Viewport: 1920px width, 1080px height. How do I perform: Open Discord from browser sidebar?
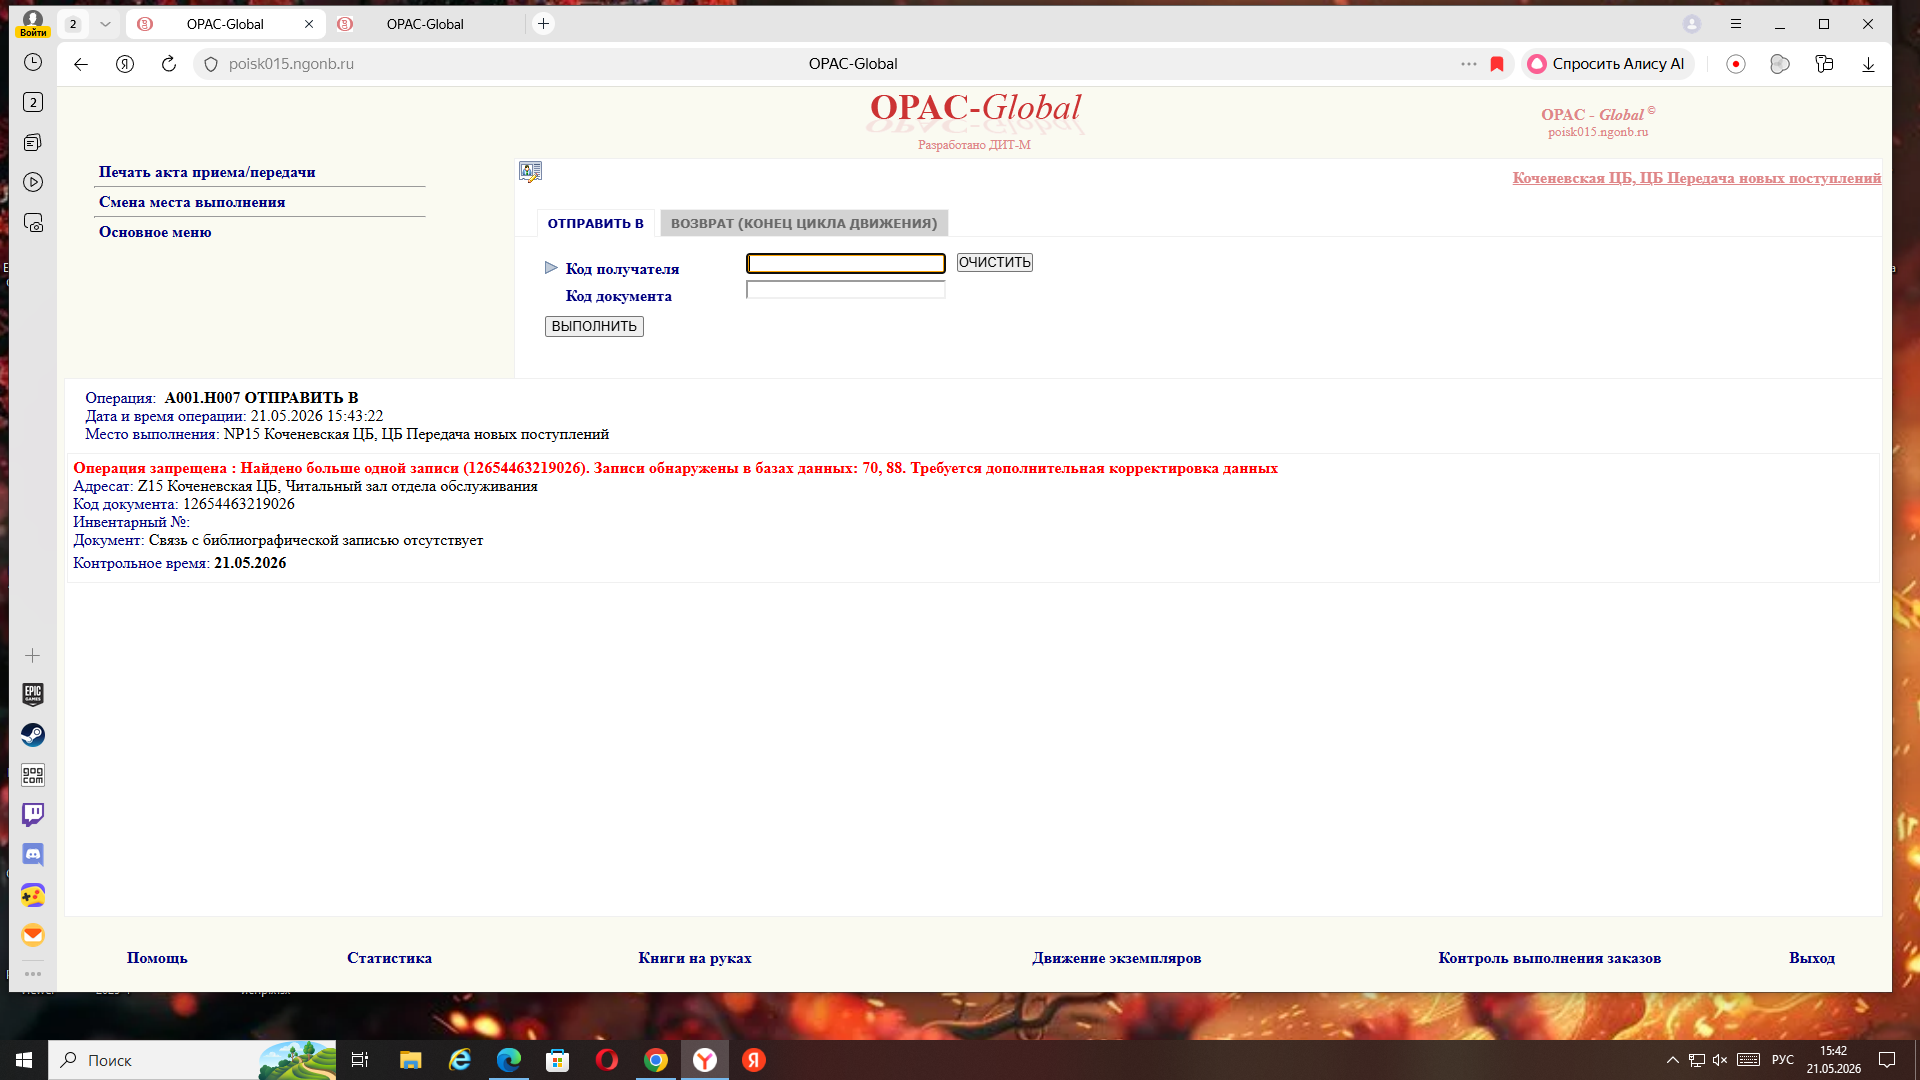(x=33, y=855)
